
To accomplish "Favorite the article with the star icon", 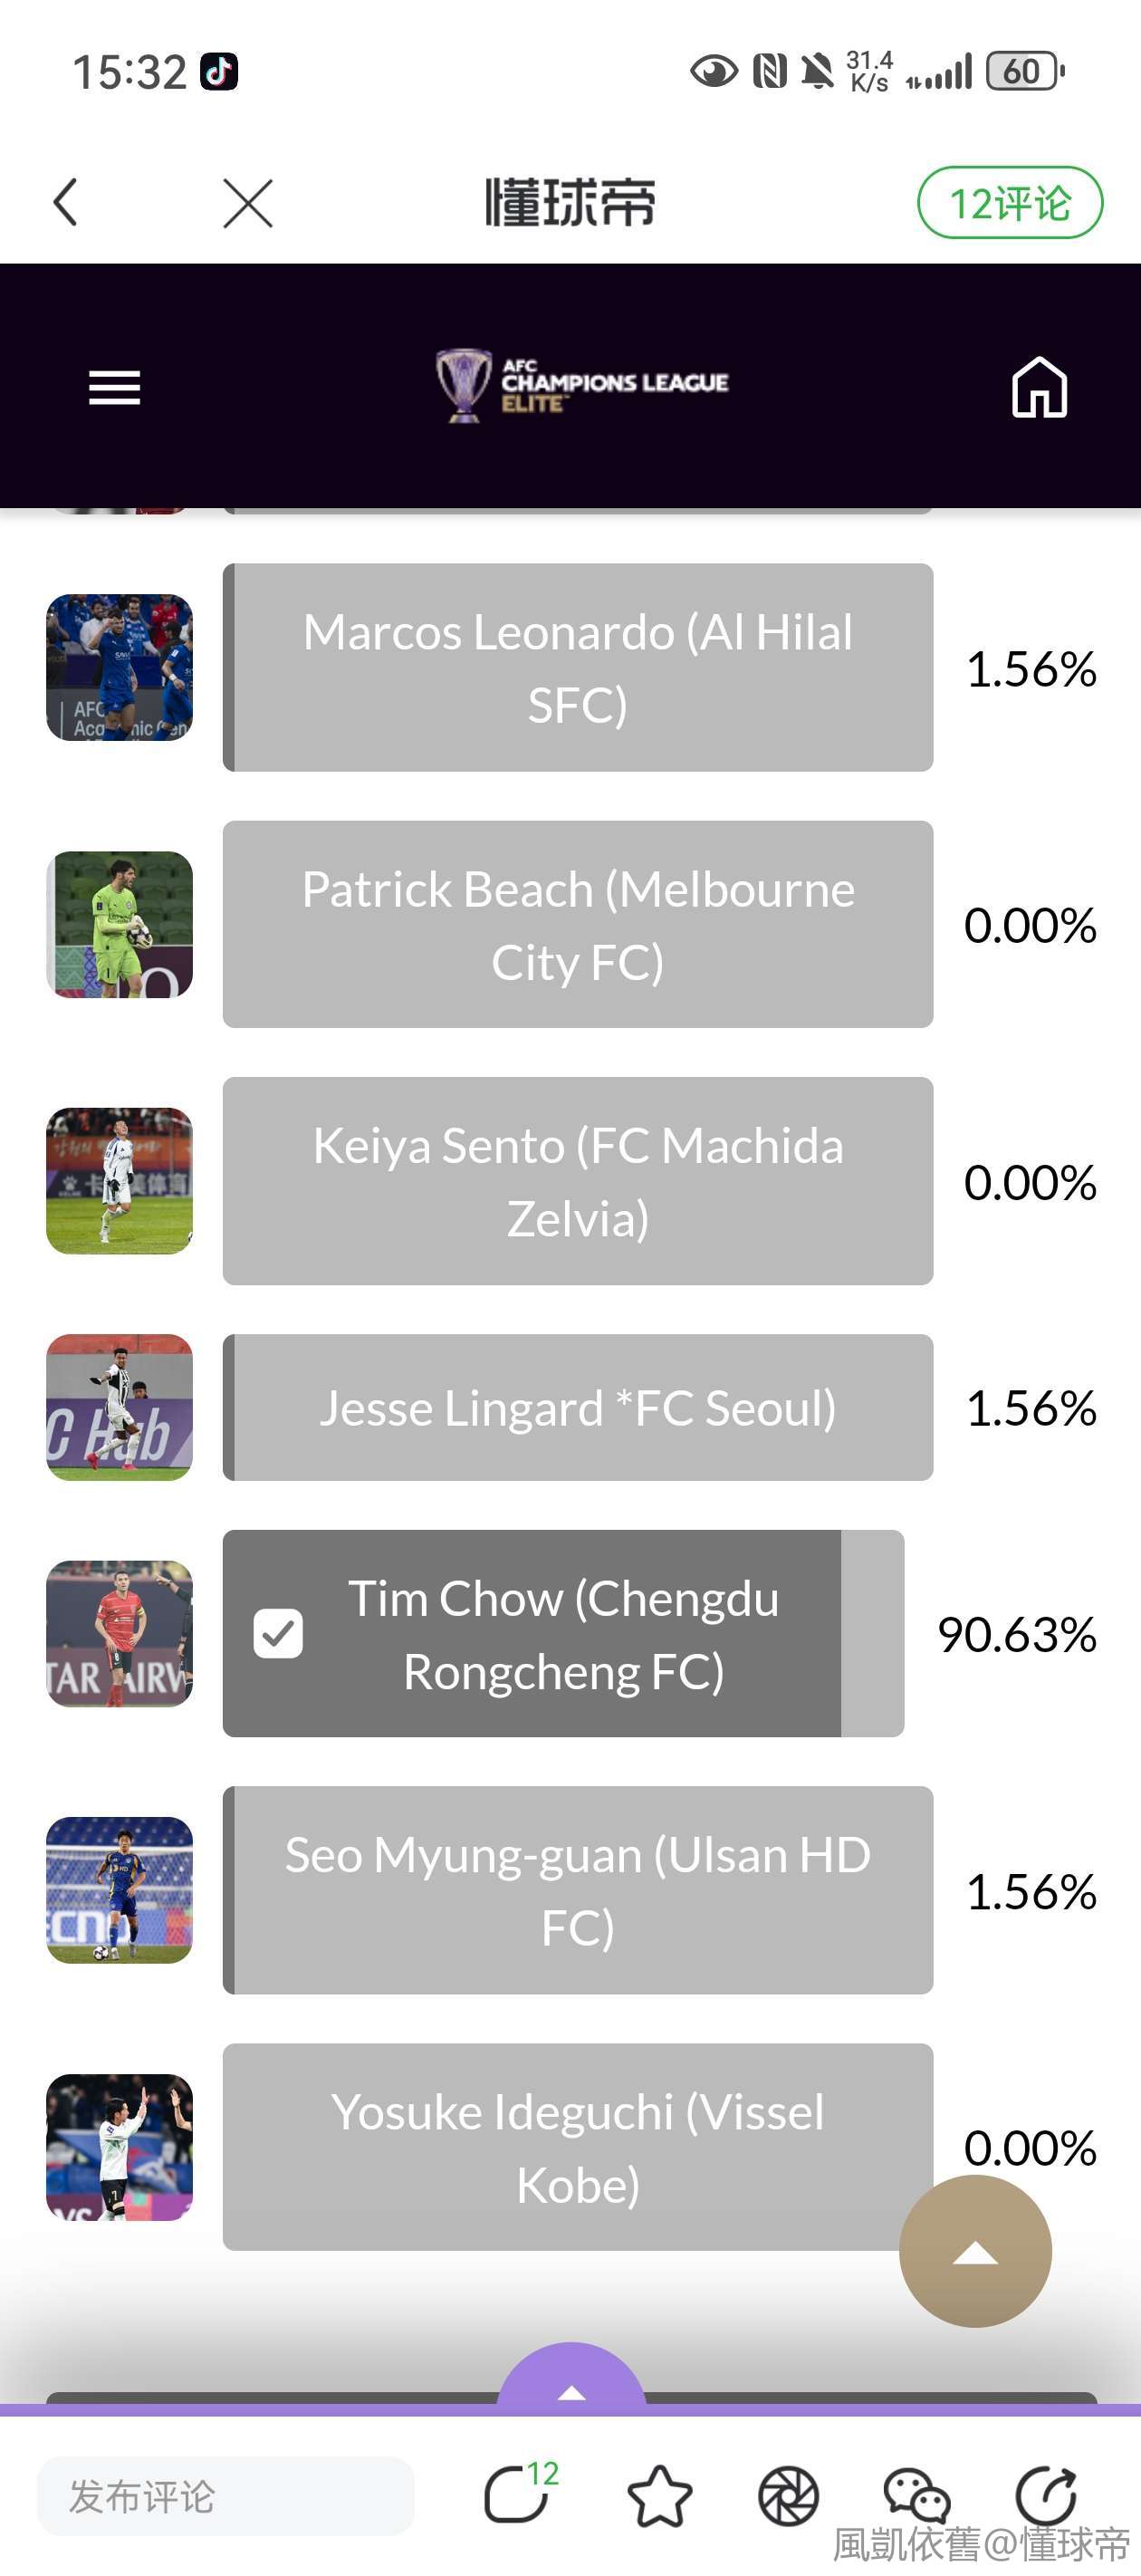I will pos(659,2496).
